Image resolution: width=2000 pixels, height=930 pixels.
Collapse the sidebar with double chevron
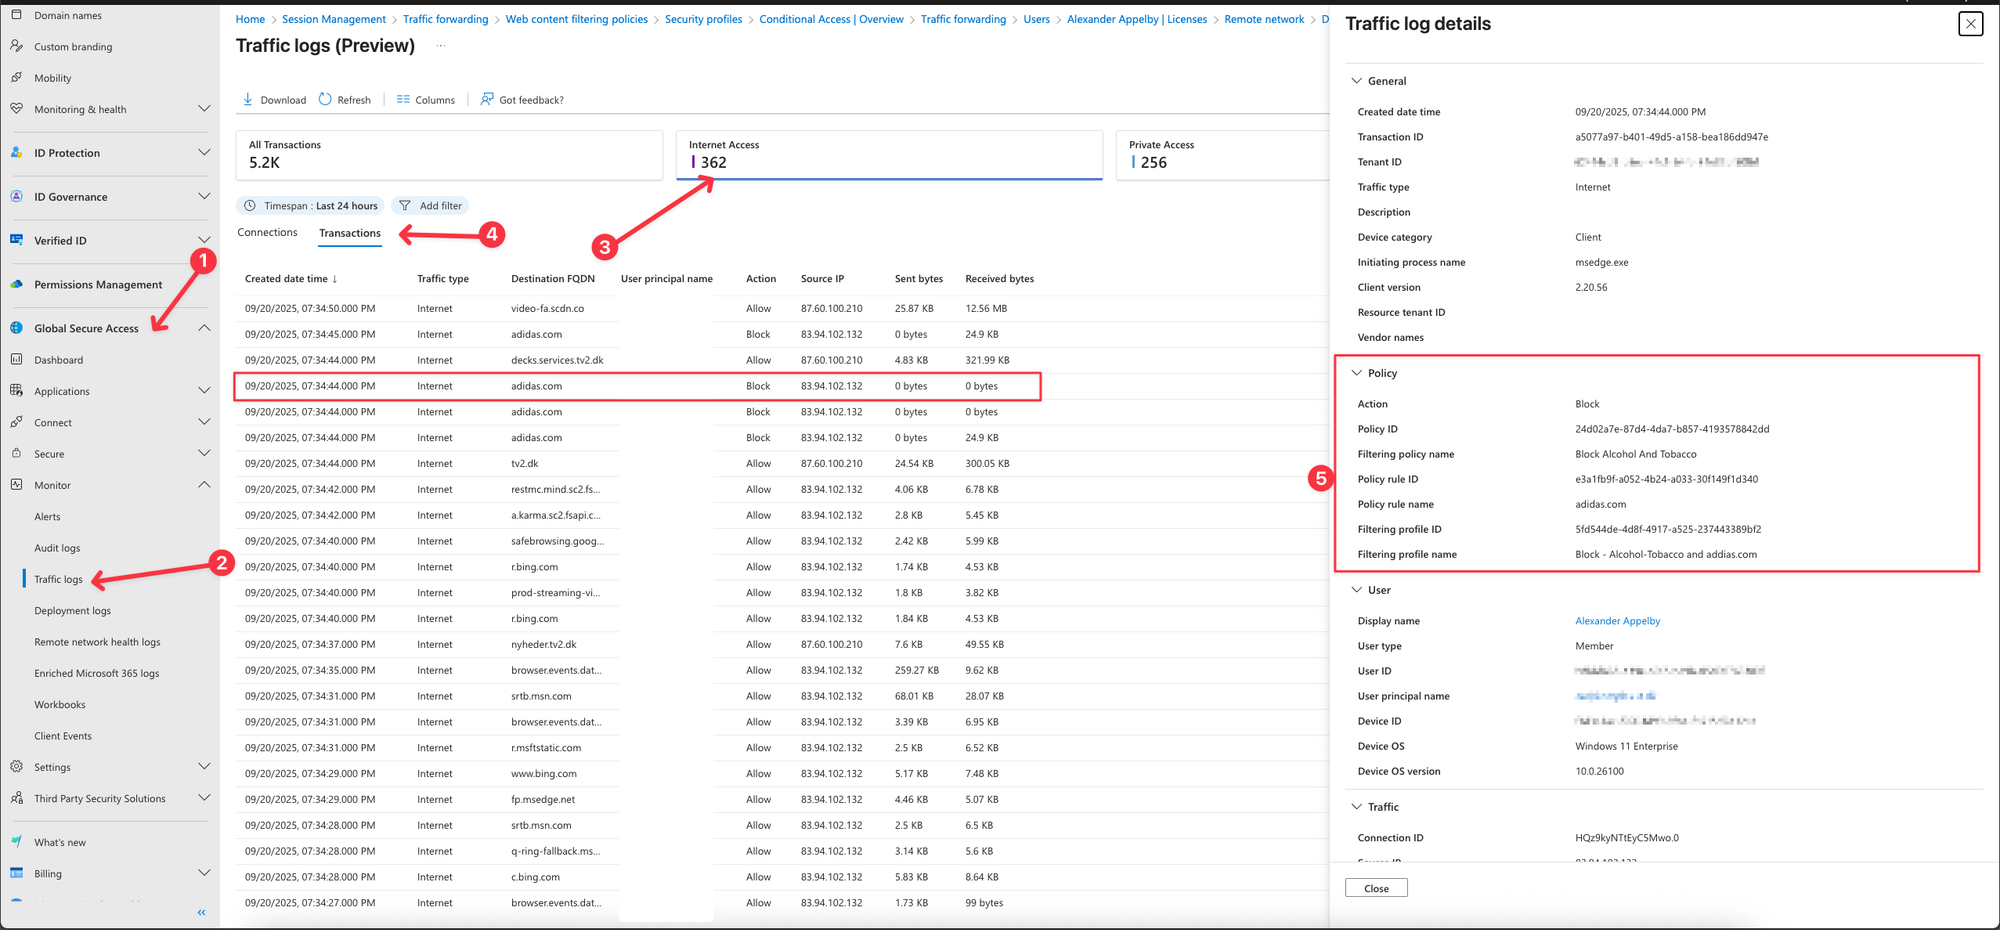201,912
